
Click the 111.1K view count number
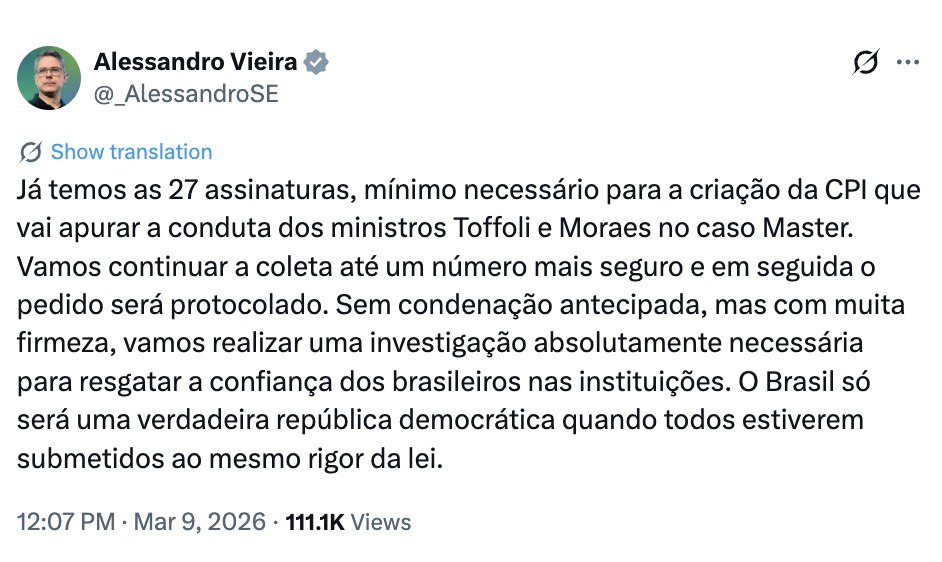(x=316, y=522)
